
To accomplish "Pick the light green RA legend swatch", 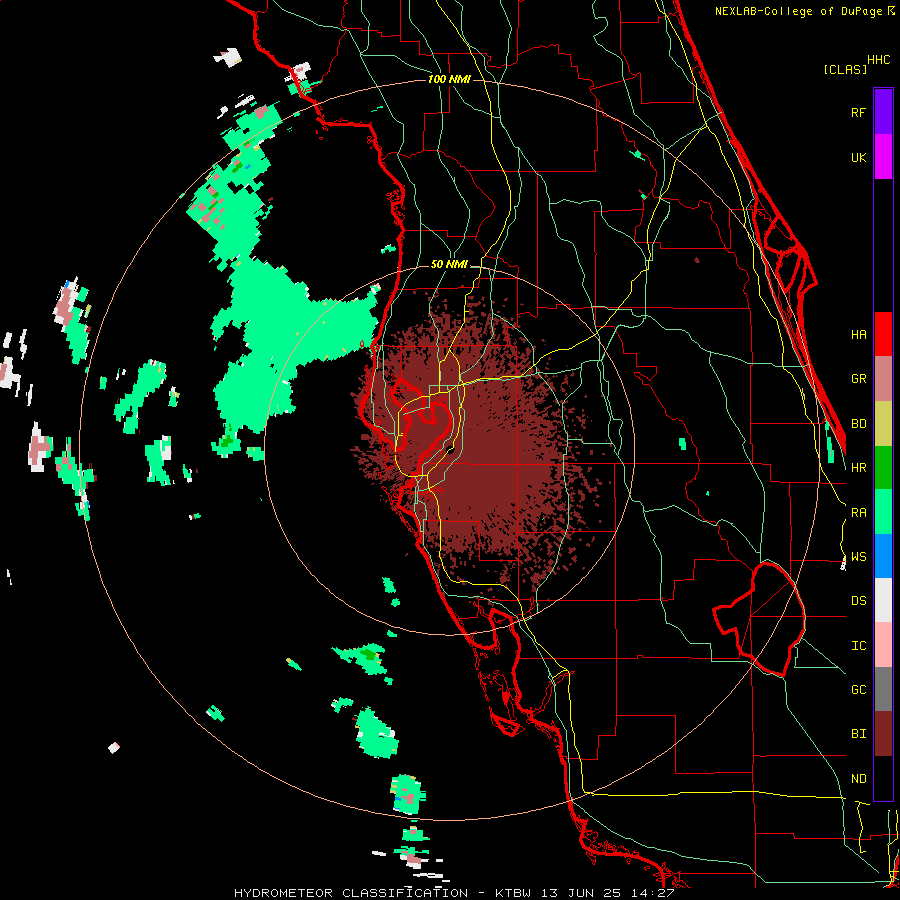I will 883,512.
